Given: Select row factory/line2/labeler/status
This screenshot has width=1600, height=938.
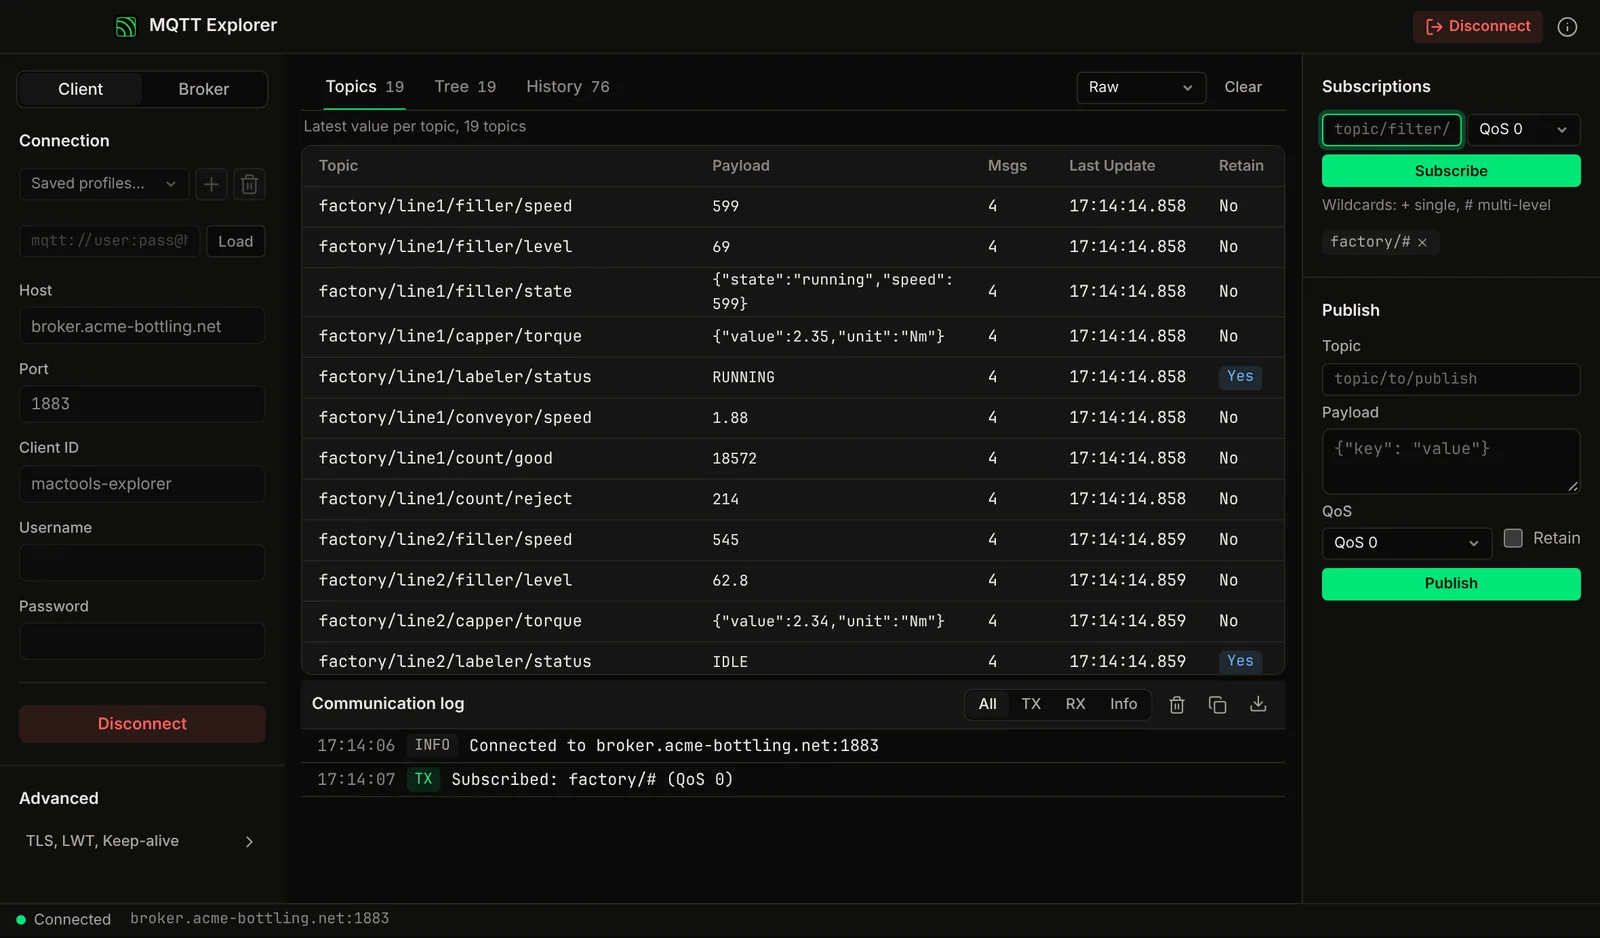Looking at the screenshot, I should click(793, 659).
